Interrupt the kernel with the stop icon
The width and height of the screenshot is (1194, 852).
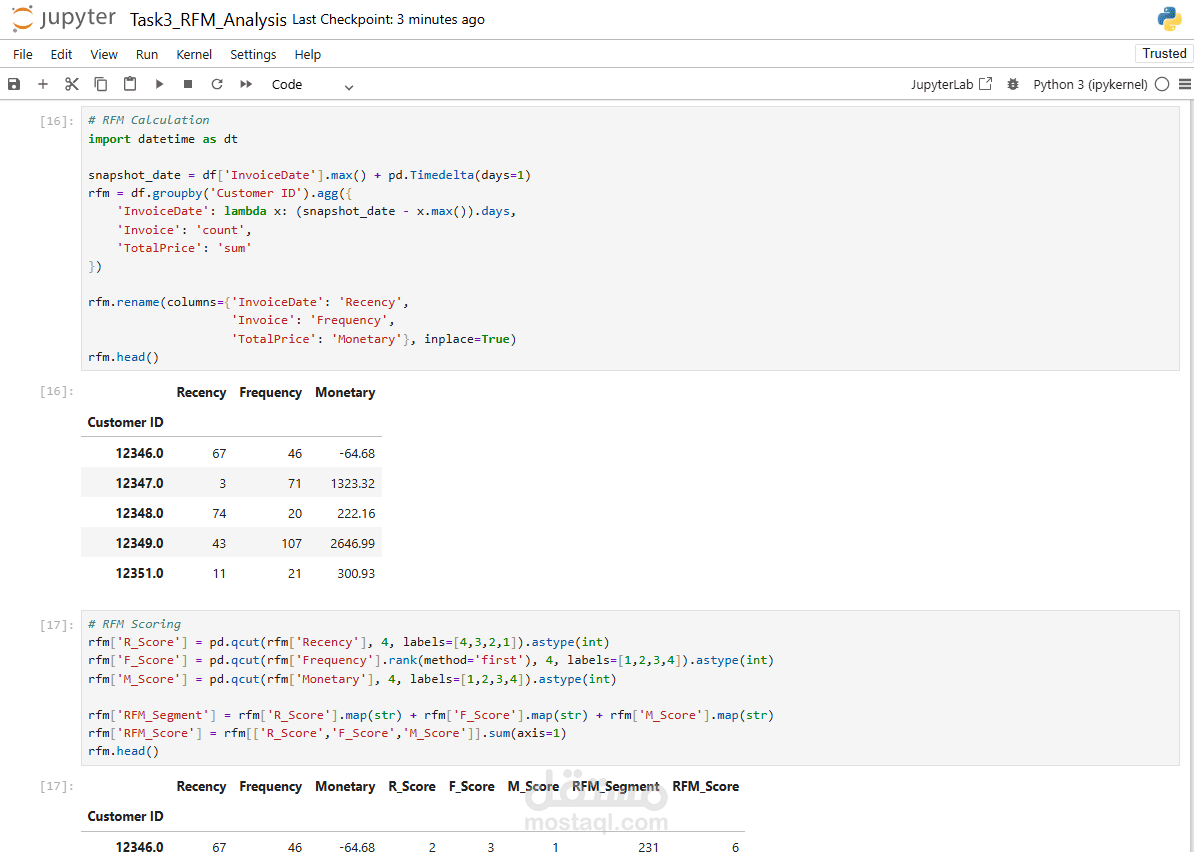point(188,85)
